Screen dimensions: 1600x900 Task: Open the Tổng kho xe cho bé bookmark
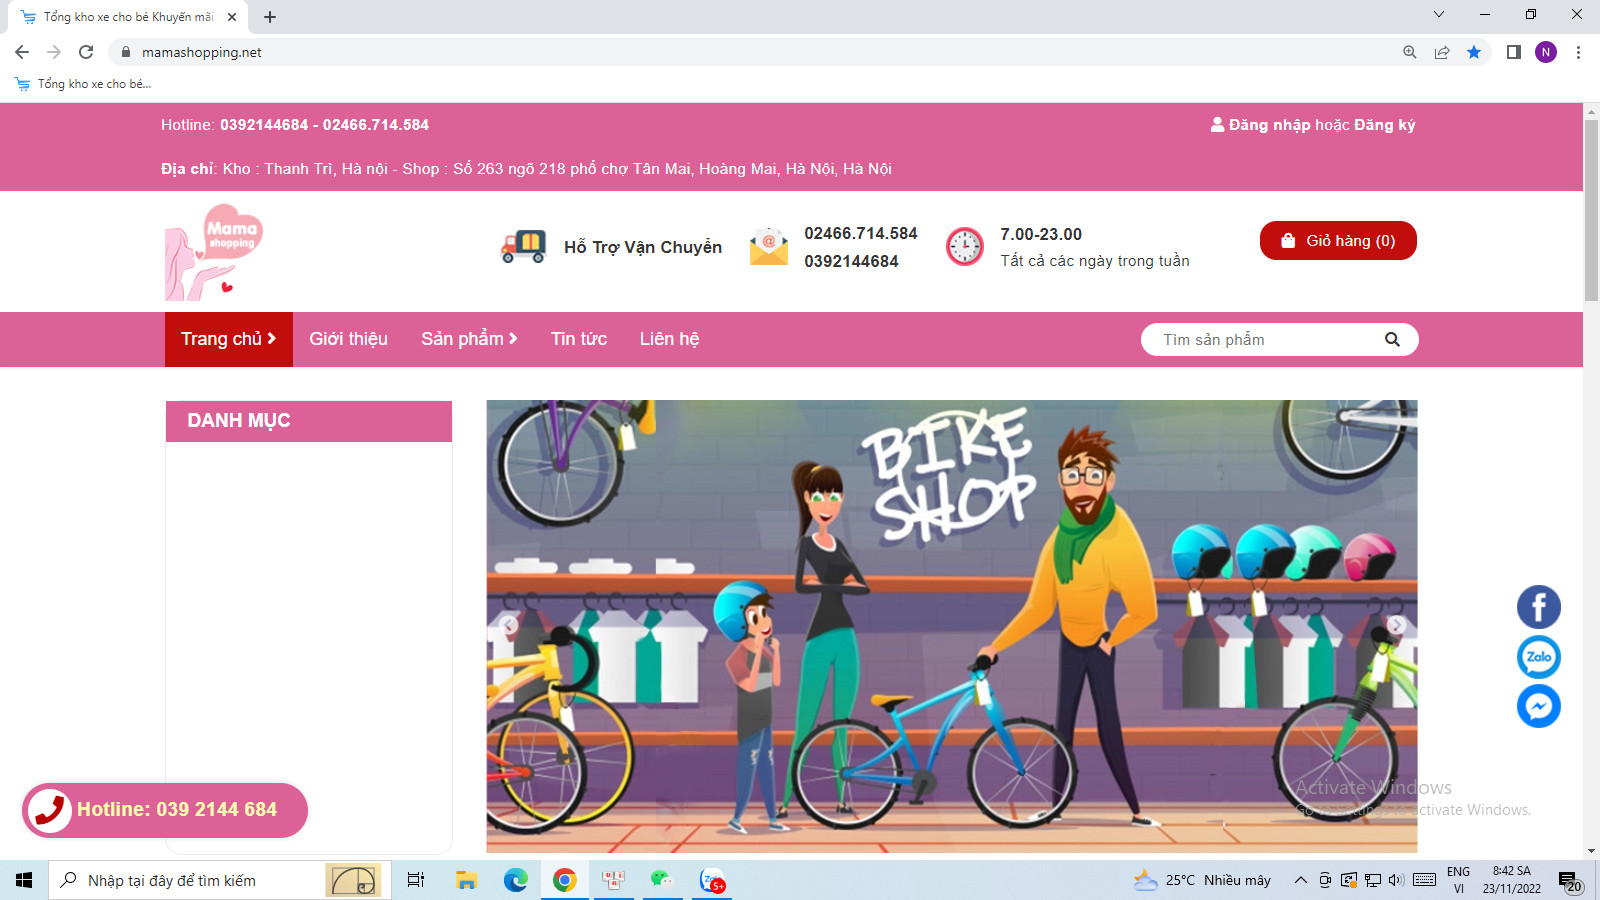[84, 84]
